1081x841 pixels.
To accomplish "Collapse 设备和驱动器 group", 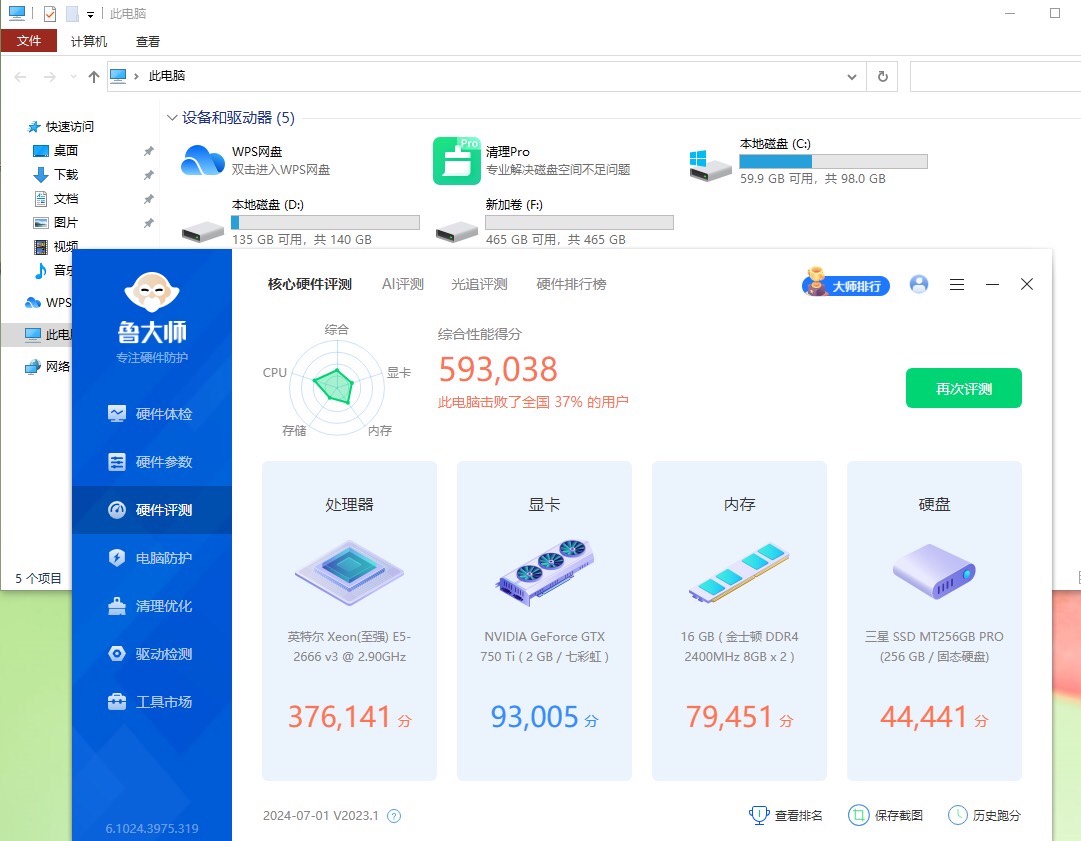I will (x=172, y=118).
